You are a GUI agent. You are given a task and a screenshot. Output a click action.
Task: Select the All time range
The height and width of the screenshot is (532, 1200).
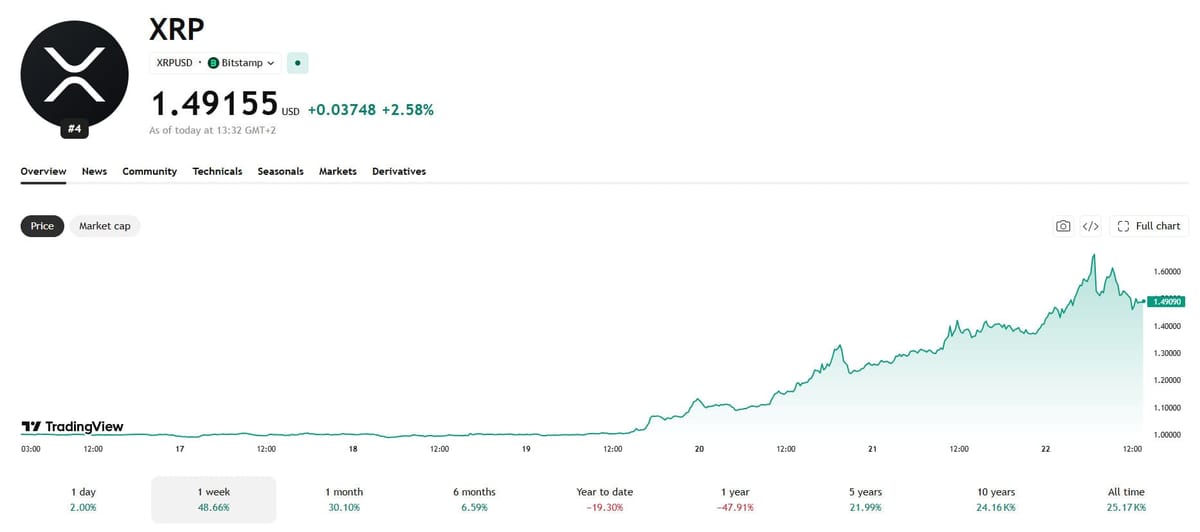coord(1126,499)
